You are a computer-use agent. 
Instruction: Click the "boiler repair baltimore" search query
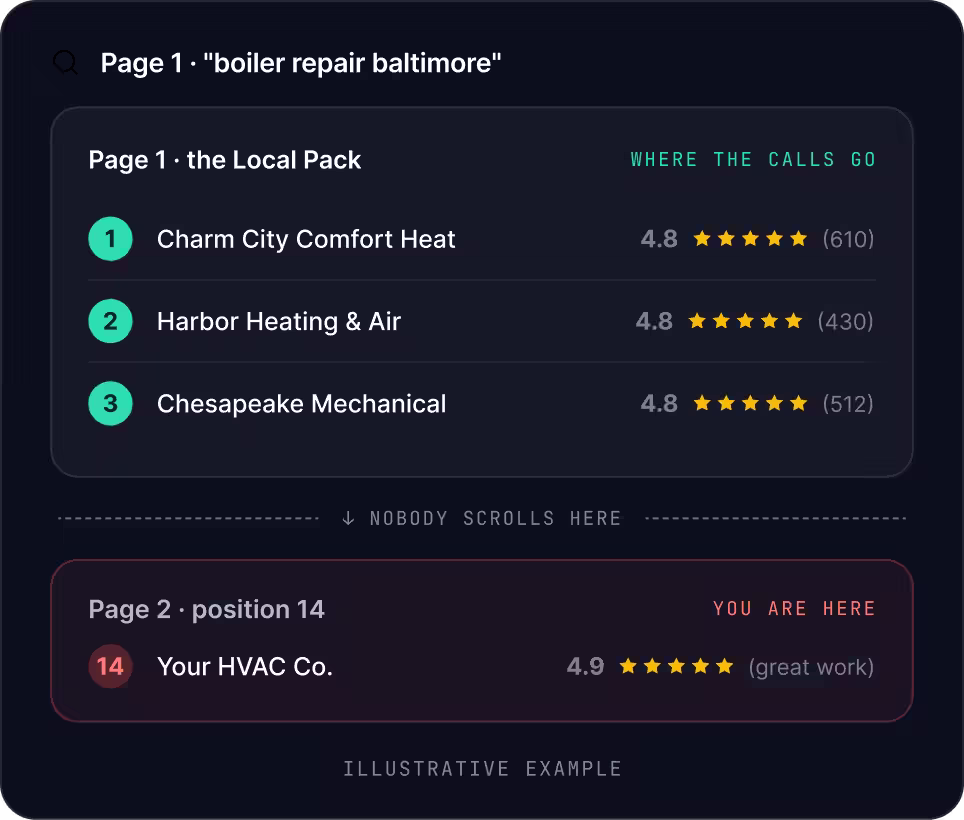(x=352, y=63)
